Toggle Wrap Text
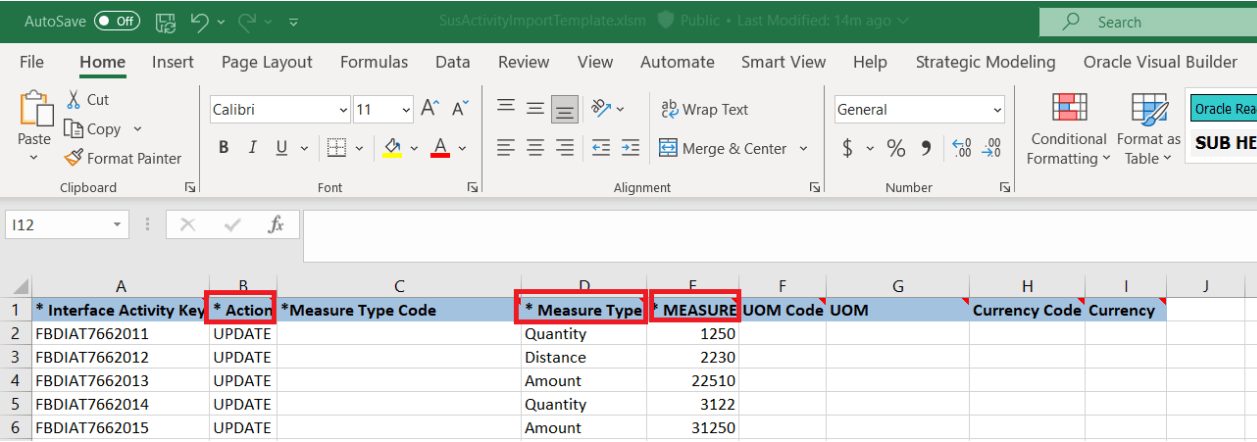The height and width of the screenshot is (442, 1257). coord(705,109)
